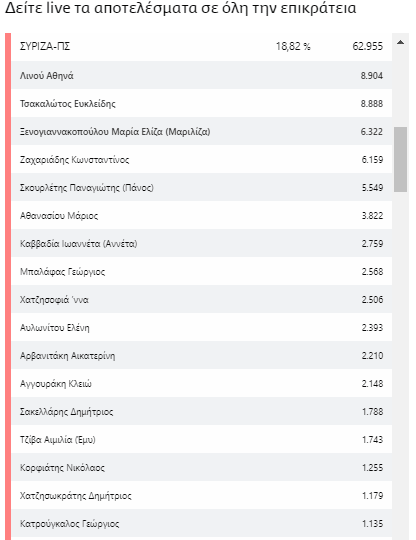Collapse the ΣΥΡΙΖΑ-ΠΣ party row
This screenshot has height=540, width=416.
202,47
